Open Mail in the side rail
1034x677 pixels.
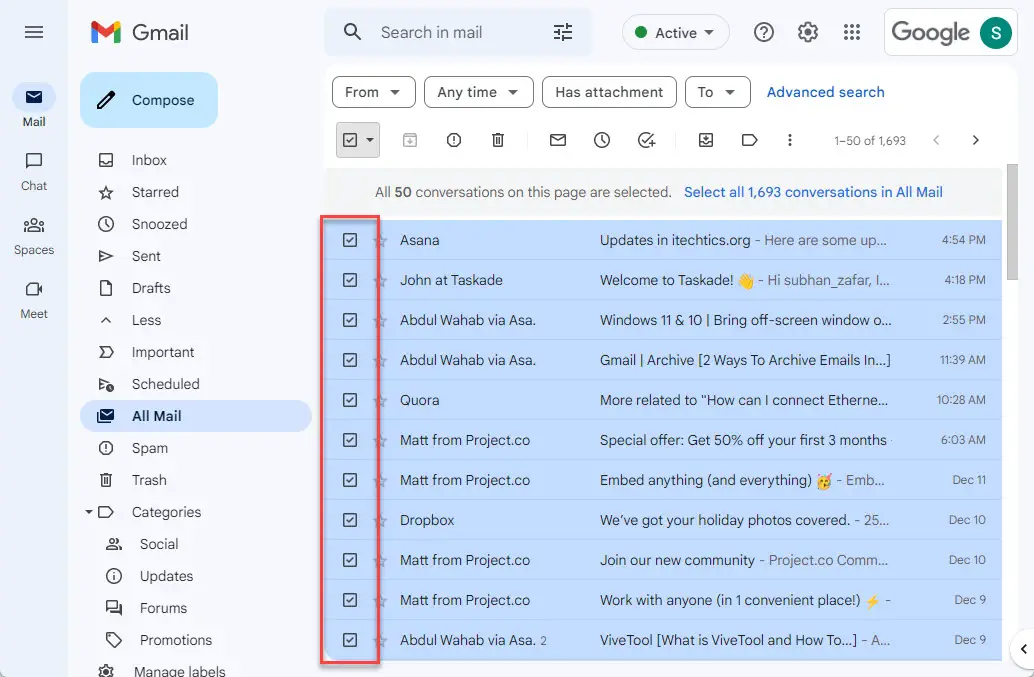[x=34, y=105]
